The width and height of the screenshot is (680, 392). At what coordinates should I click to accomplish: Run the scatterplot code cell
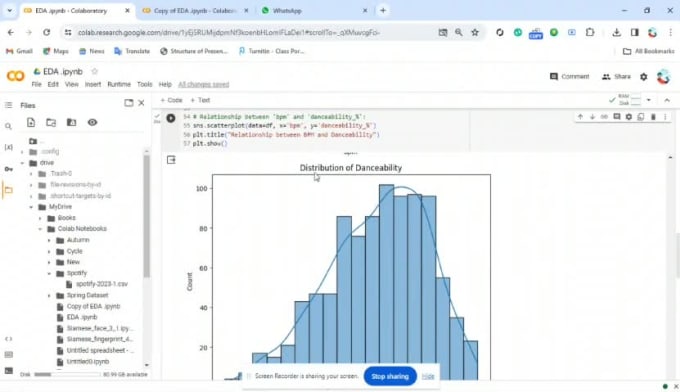coord(171,118)
